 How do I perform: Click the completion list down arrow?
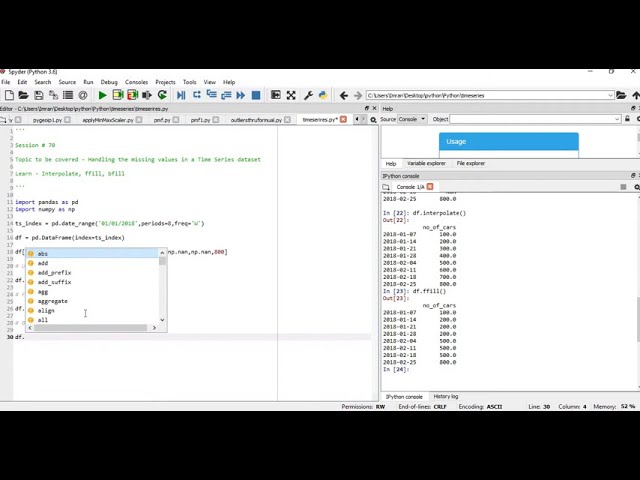coord(162,320)
